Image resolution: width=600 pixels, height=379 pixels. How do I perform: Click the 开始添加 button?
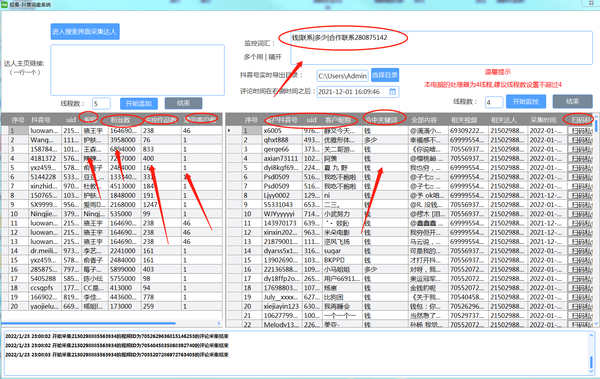(139, 103)
